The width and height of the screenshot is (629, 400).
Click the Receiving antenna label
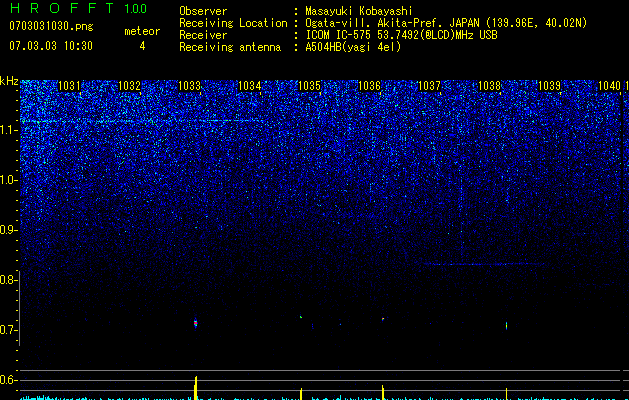[x=230, y=47]
